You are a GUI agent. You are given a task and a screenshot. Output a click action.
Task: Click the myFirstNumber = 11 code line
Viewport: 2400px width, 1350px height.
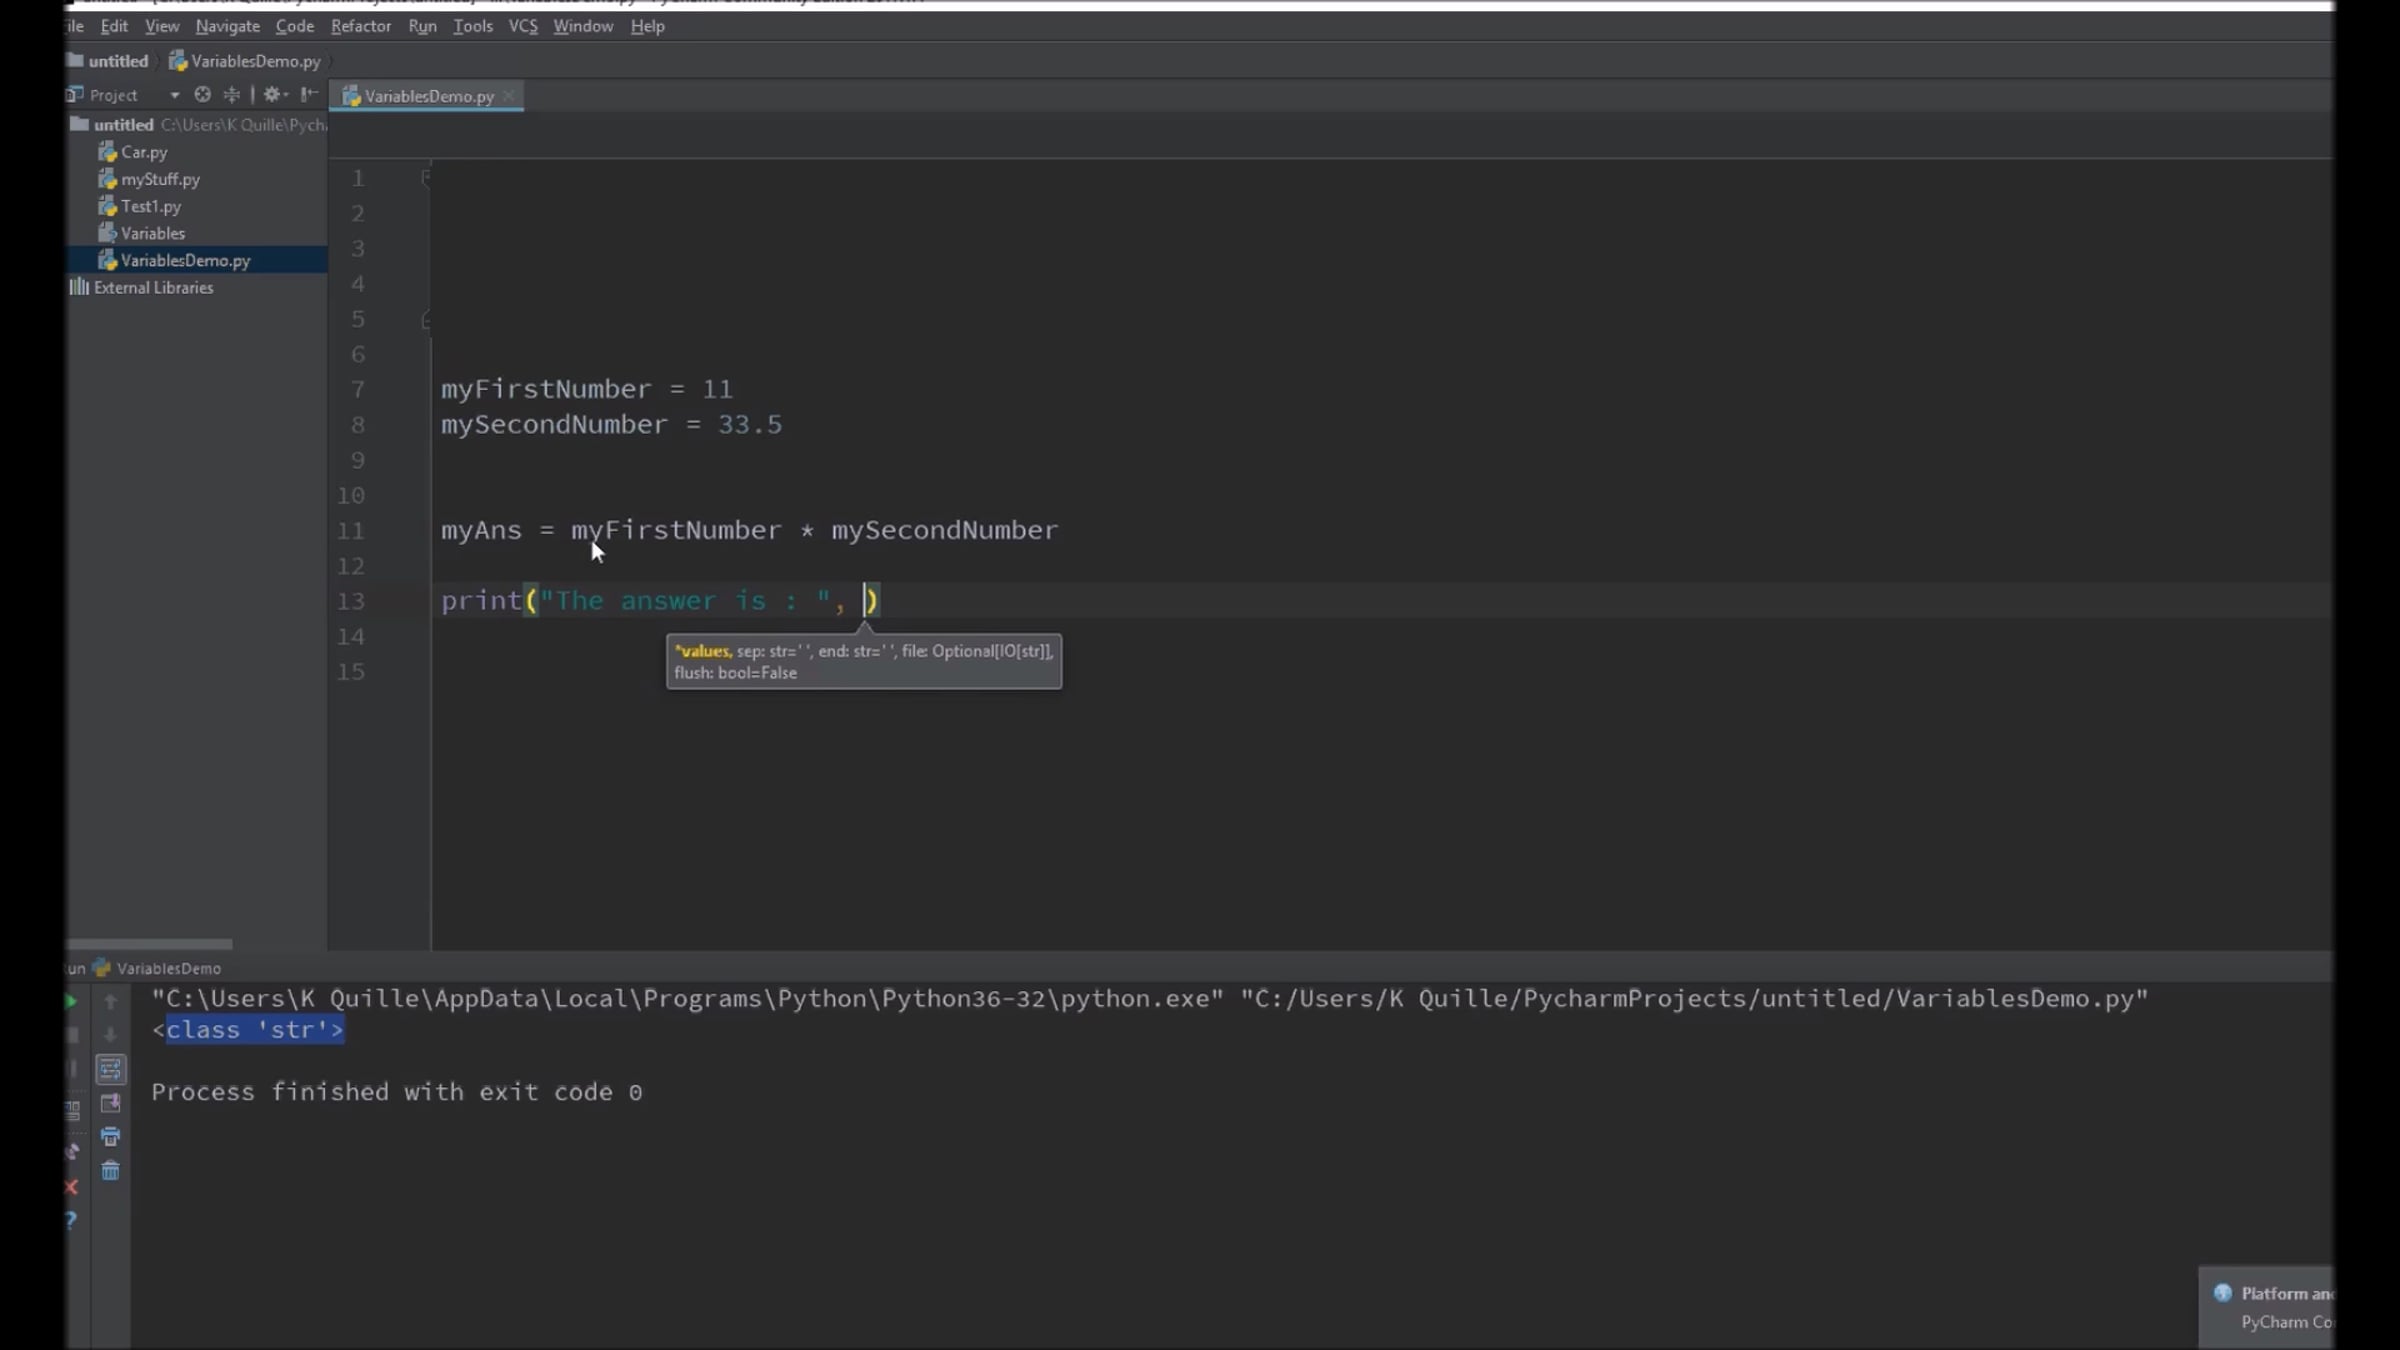[x=587, y=389]
